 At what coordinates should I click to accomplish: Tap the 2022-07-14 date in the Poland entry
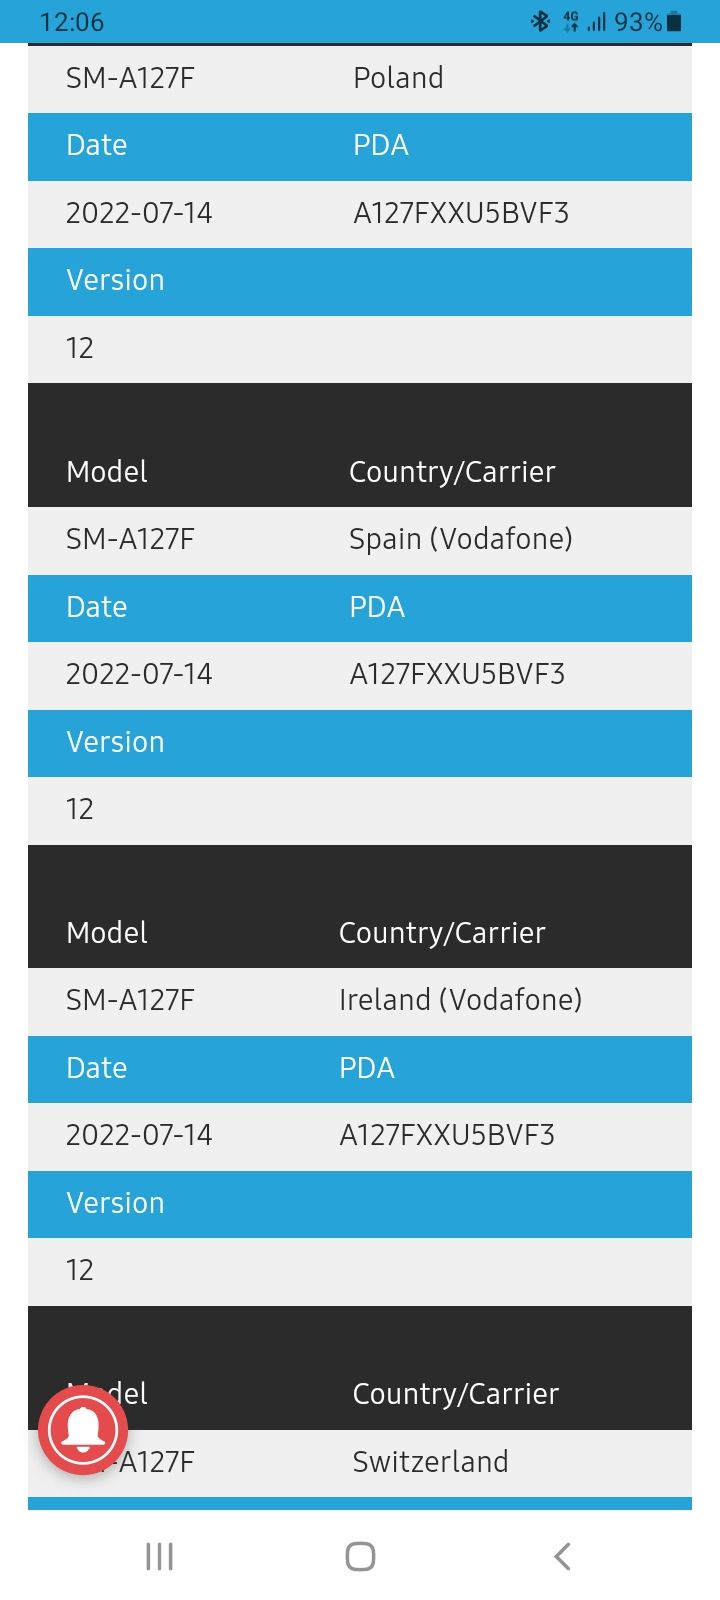(139, 213)
